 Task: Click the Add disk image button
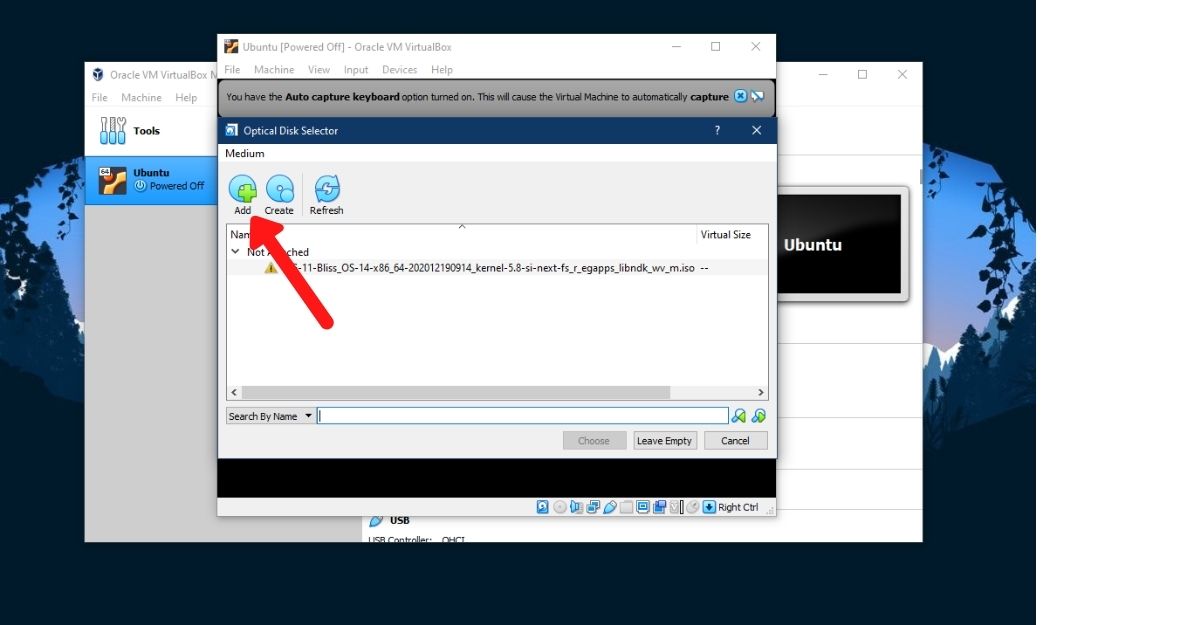(243, 195)
